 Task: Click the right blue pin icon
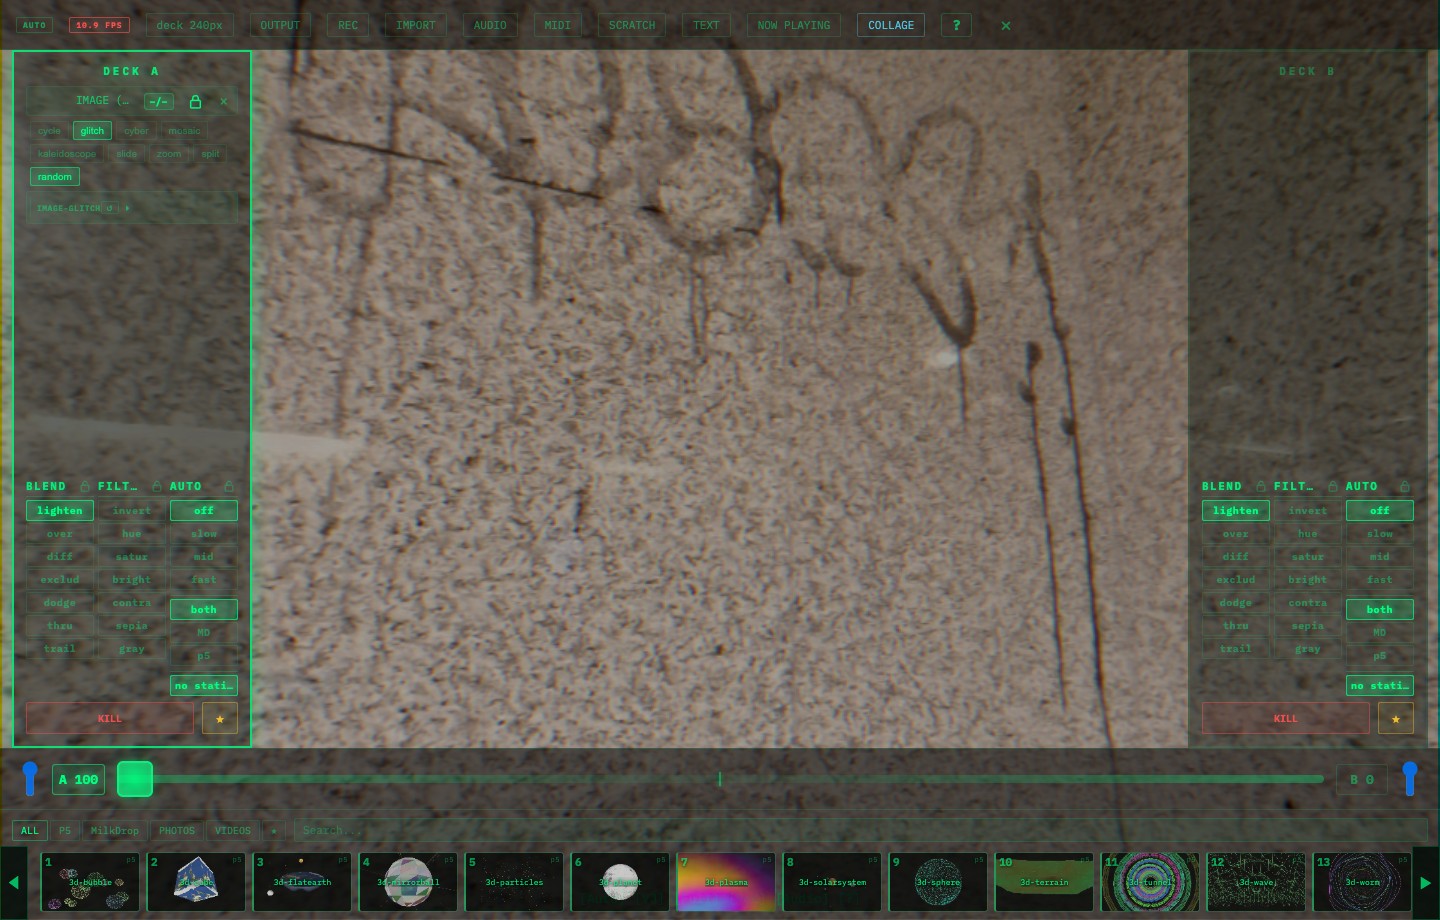tap(1410, 778)
